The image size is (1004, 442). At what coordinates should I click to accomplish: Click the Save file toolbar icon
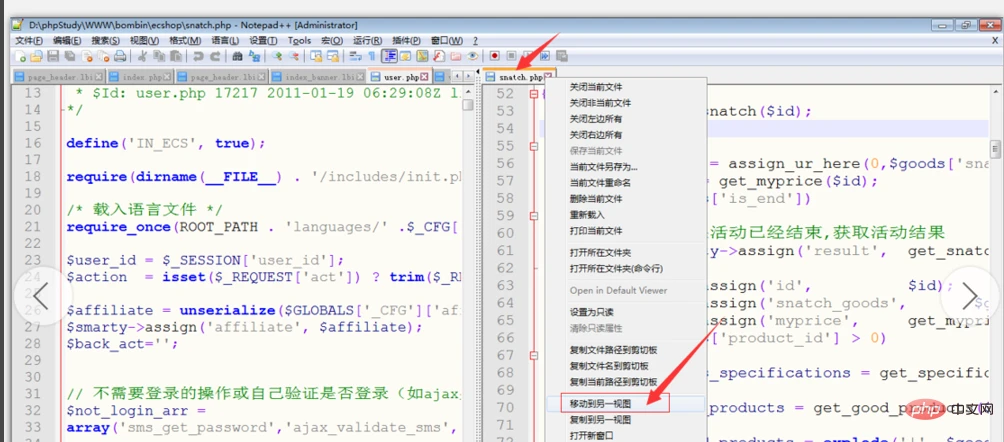coord(53,56)
